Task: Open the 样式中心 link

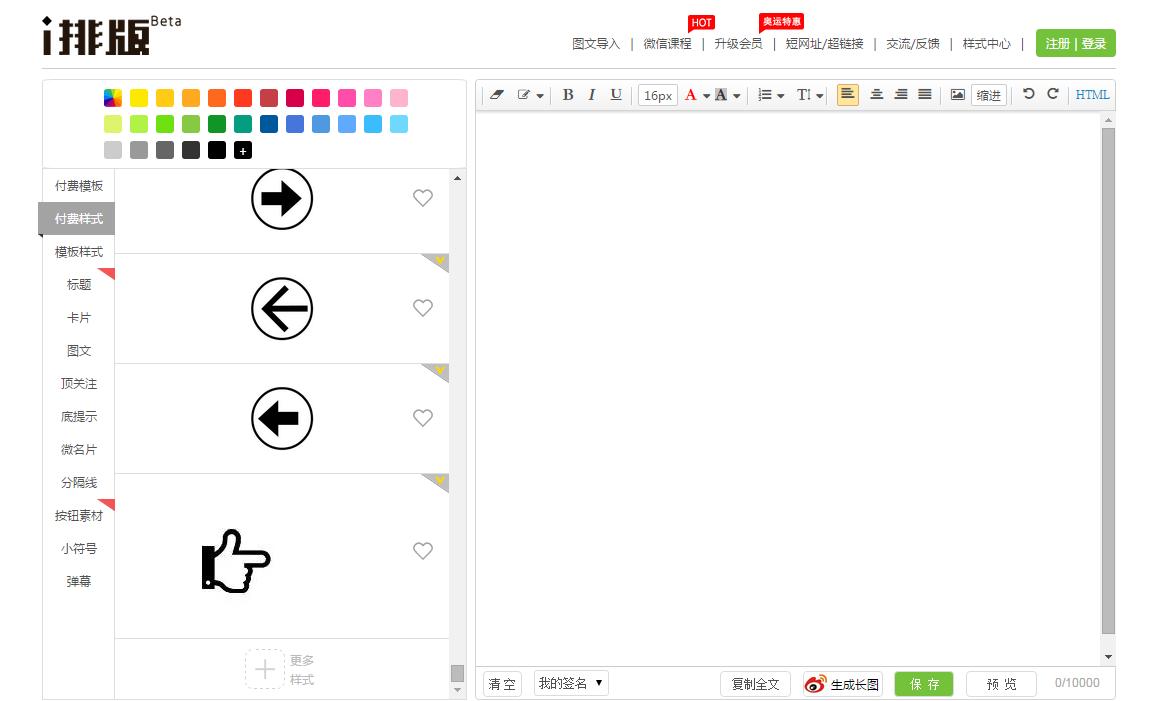Action: [x=987, y=44]
